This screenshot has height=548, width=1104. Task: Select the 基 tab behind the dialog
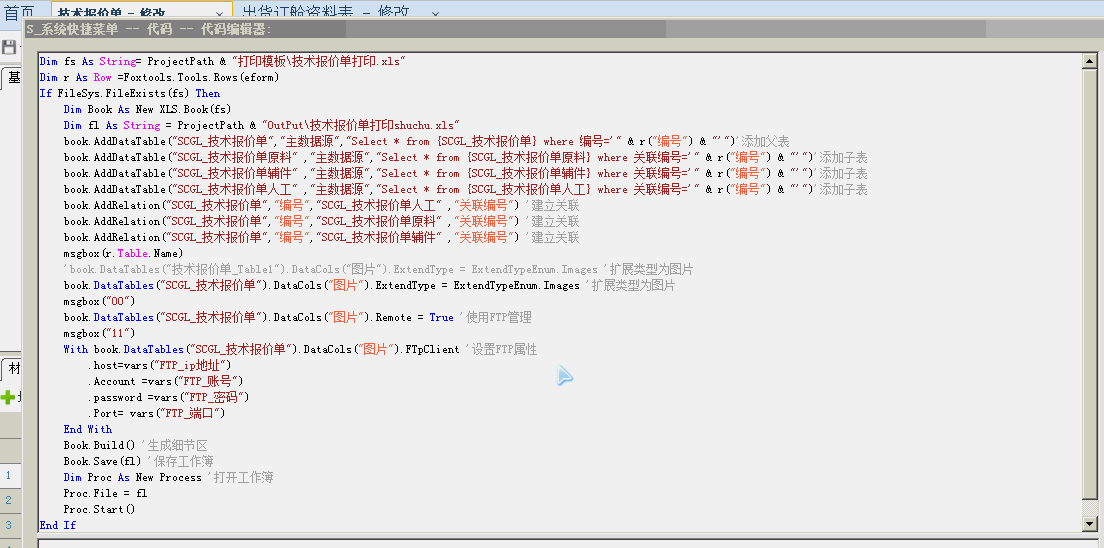point(13,78)
